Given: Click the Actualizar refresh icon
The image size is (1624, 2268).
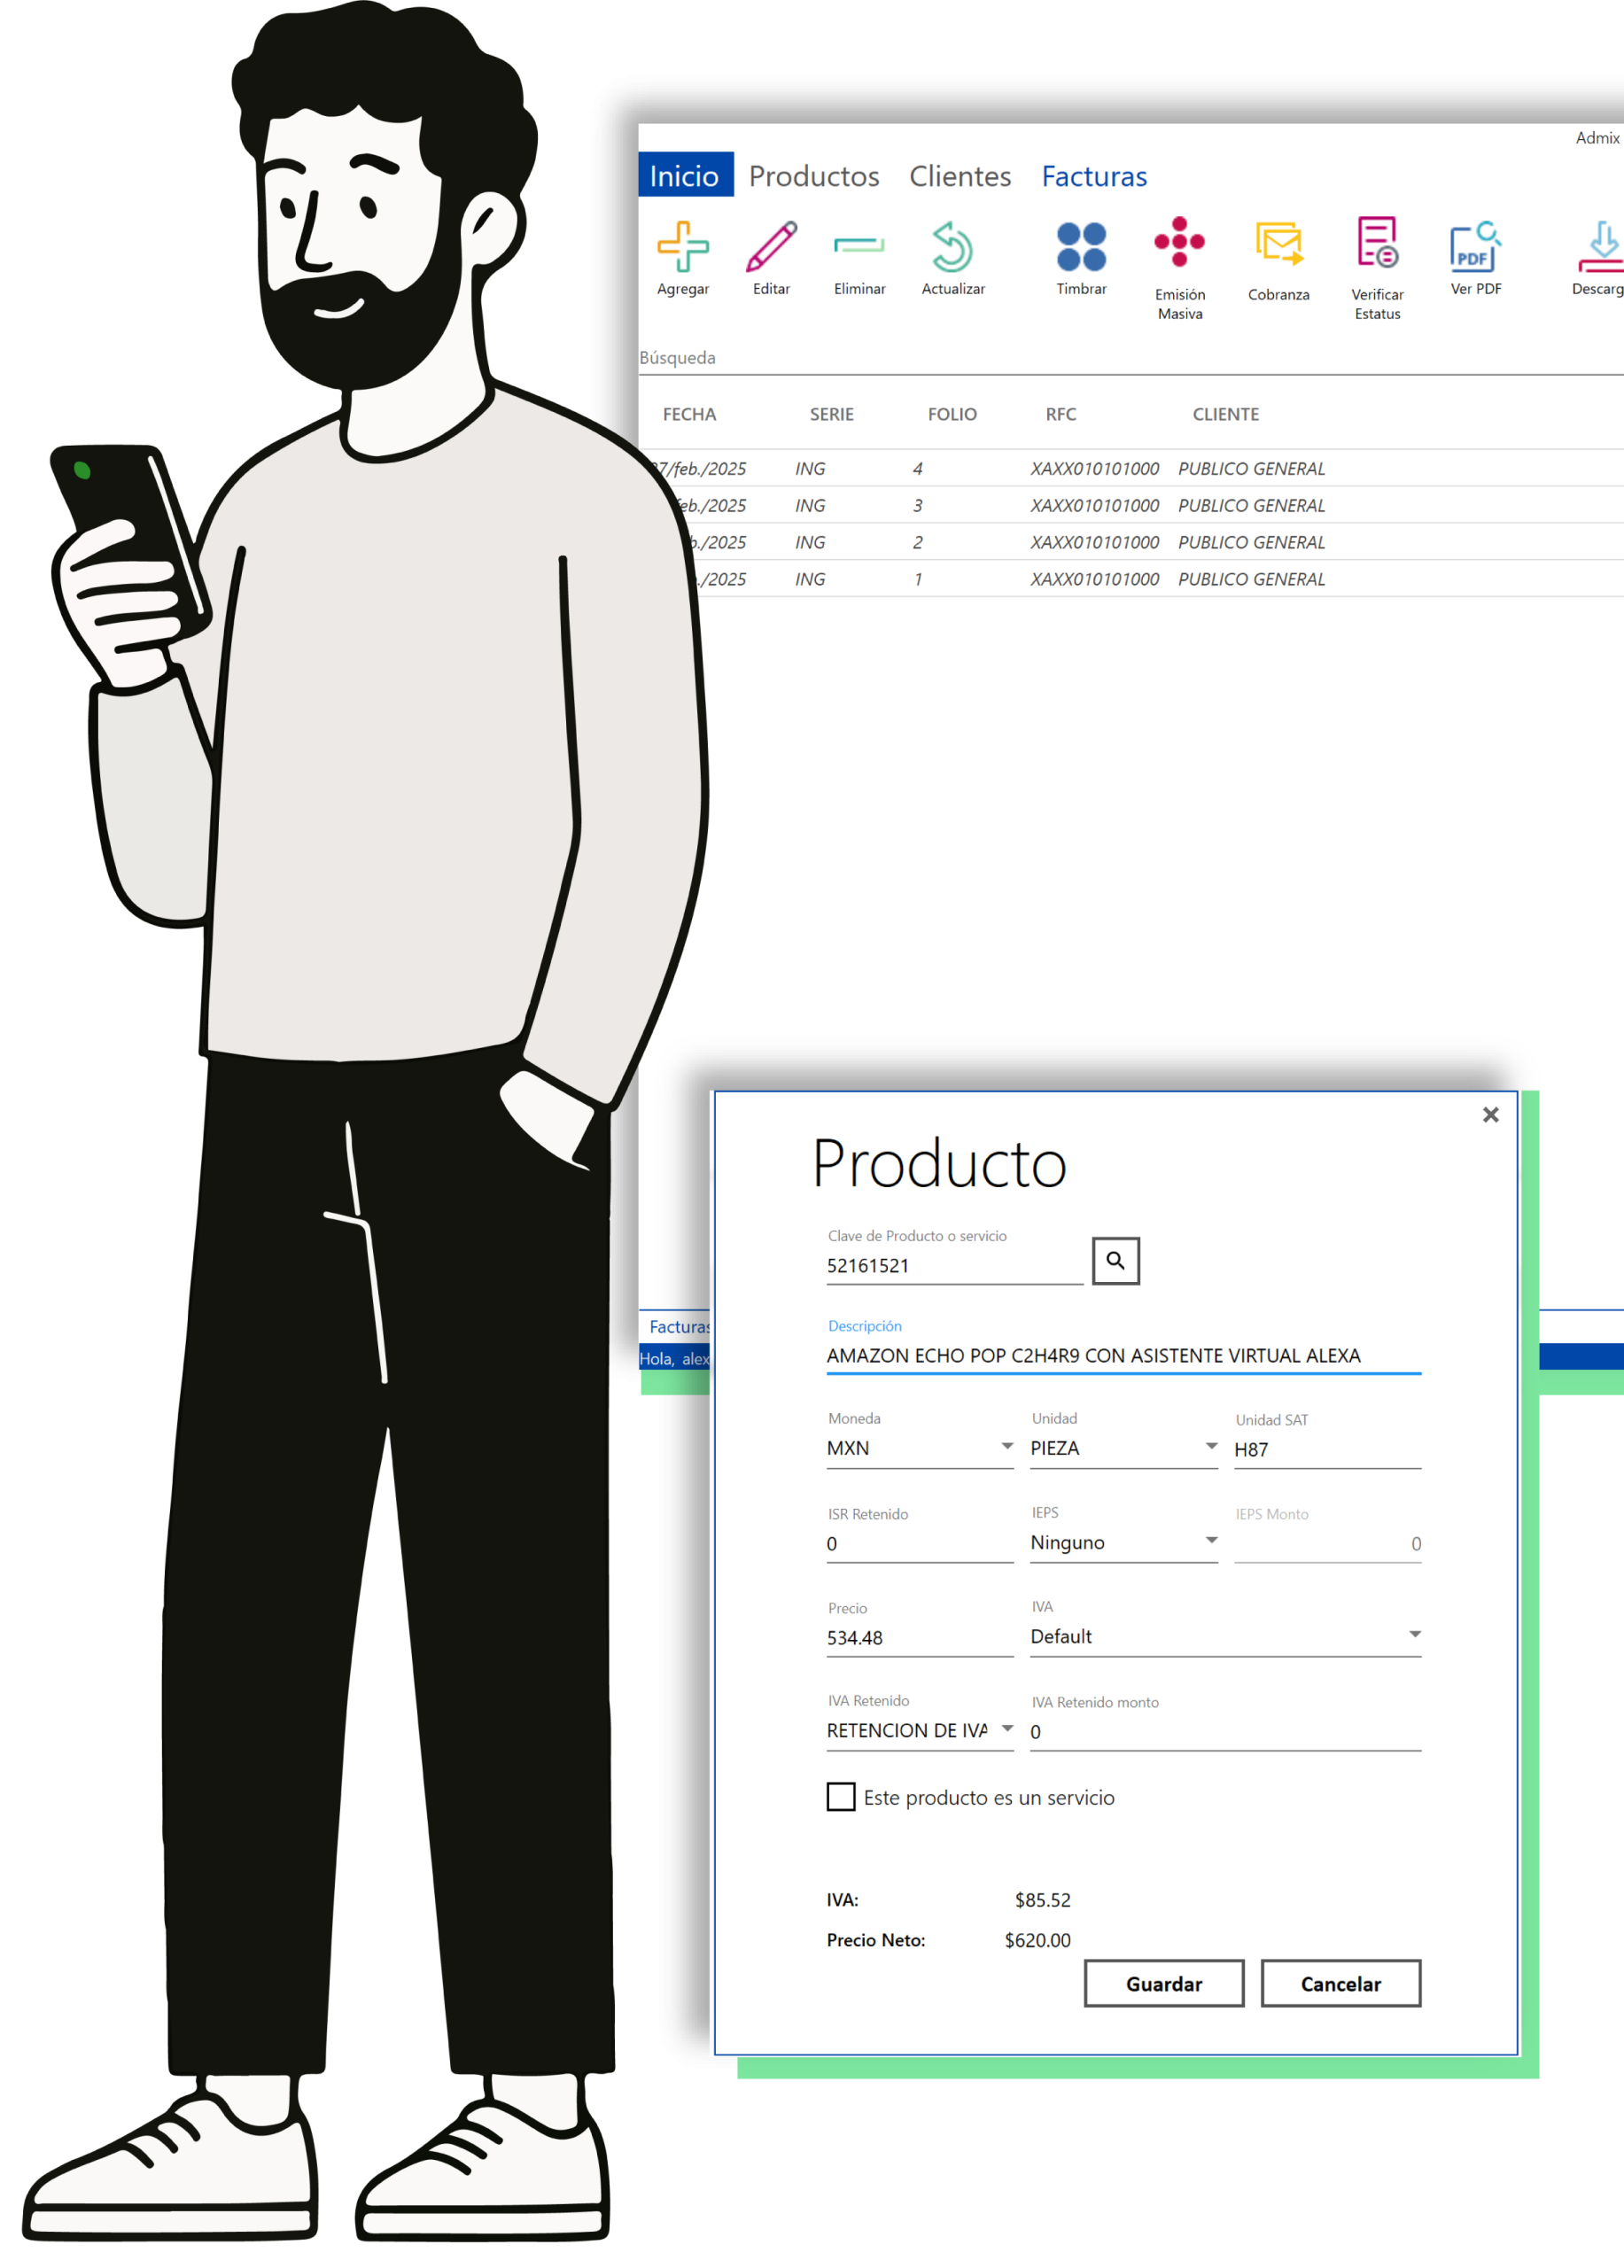Looking at the screenshot, I should click(952, 247).
